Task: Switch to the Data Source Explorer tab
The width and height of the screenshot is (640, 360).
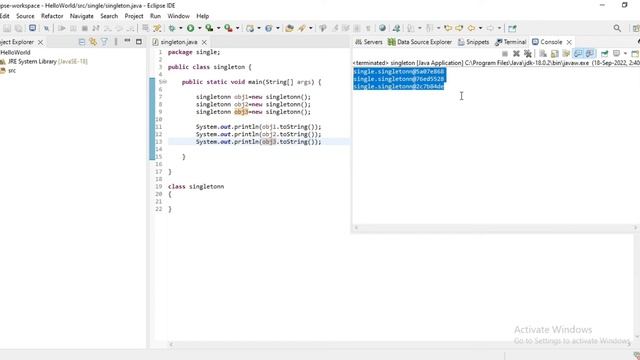Action: coord(420,42)
